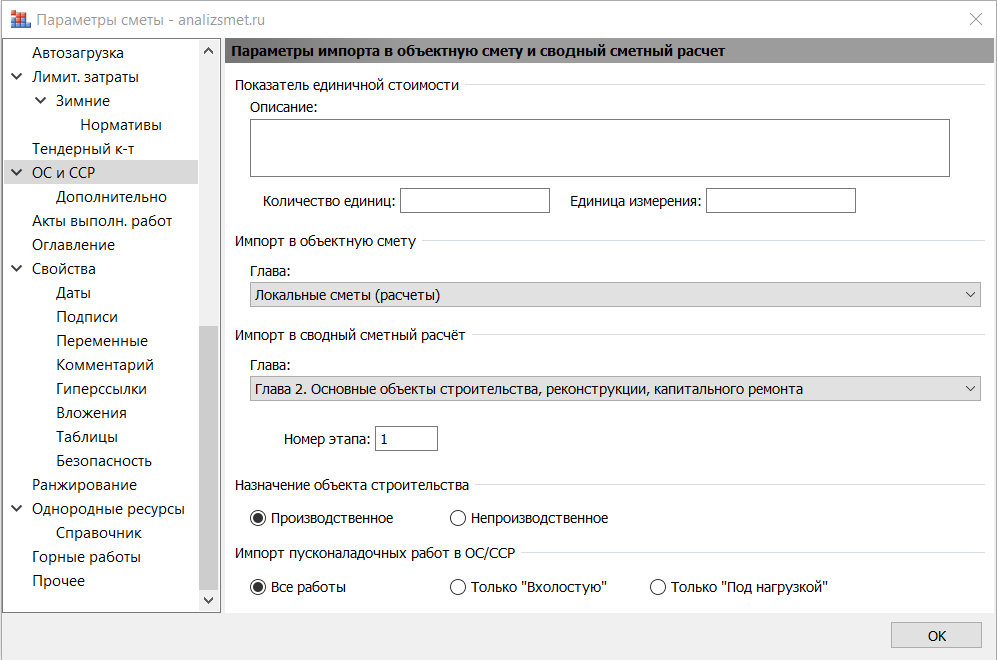Click the tree scrollbar up arrow

tap(208, 51)
